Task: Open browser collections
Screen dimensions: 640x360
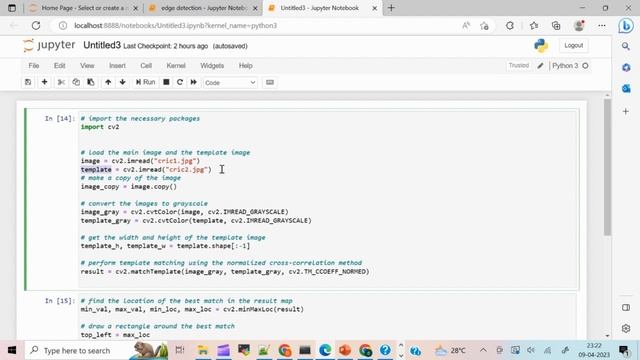Action: (x=556, y=26)
